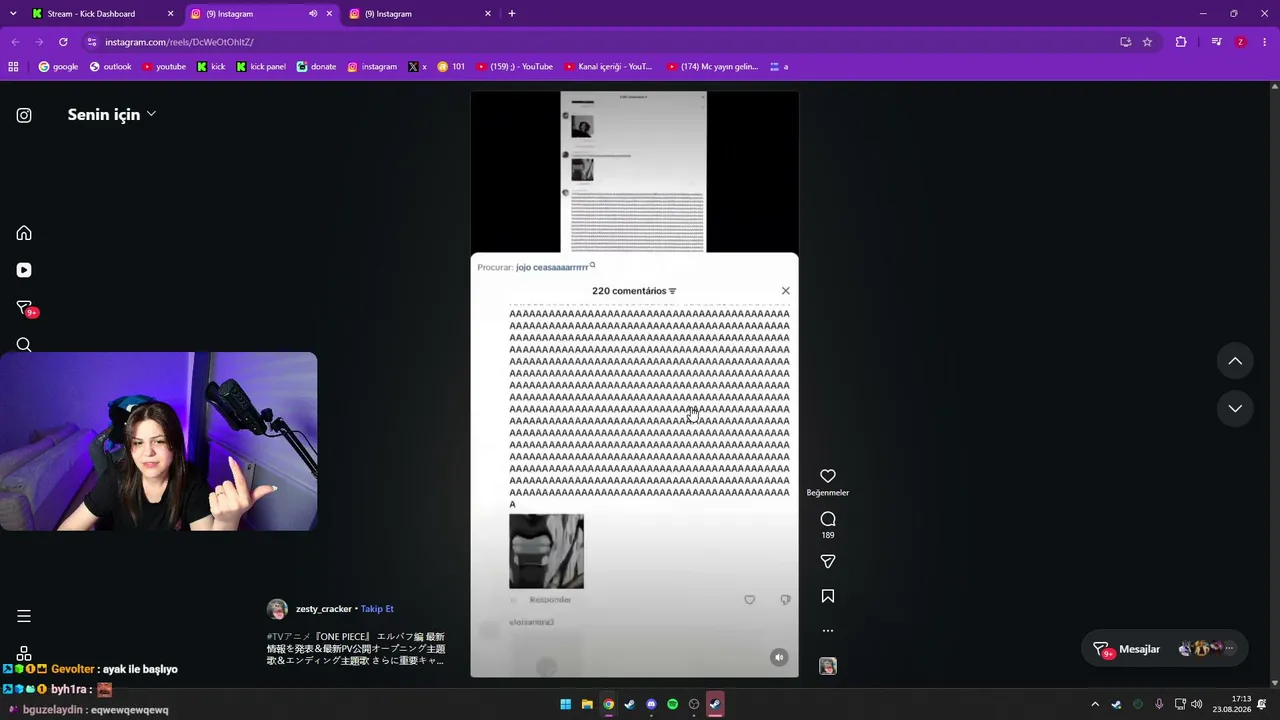
Task: Open zesty_cracker's profile picture
Action: [277, 609]
